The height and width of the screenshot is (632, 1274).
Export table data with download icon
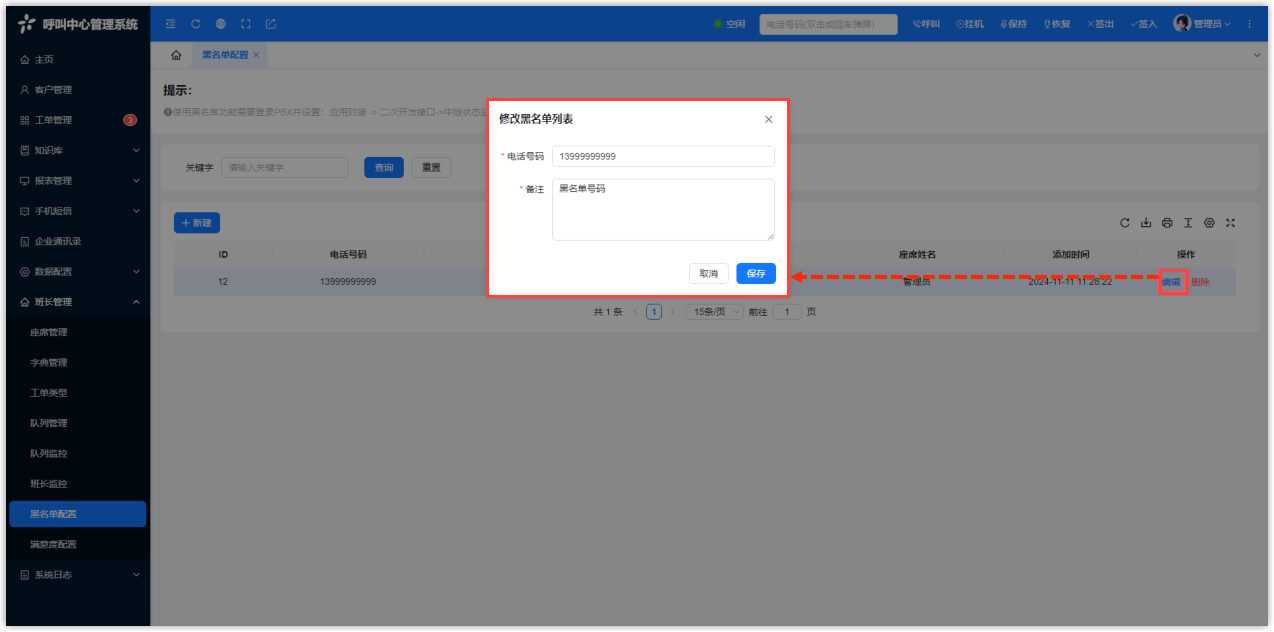[x=1146, y=223]
